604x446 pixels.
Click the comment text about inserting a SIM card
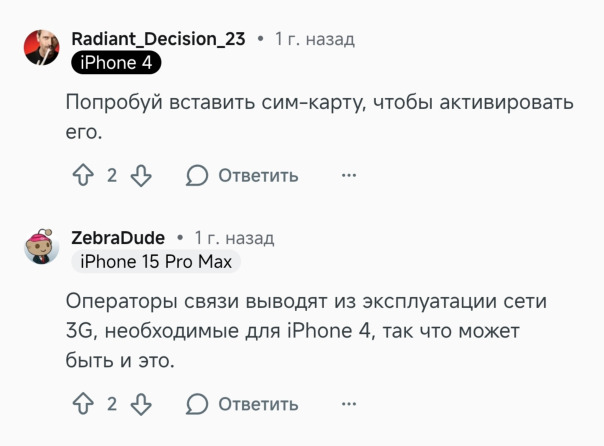point(320,117)
